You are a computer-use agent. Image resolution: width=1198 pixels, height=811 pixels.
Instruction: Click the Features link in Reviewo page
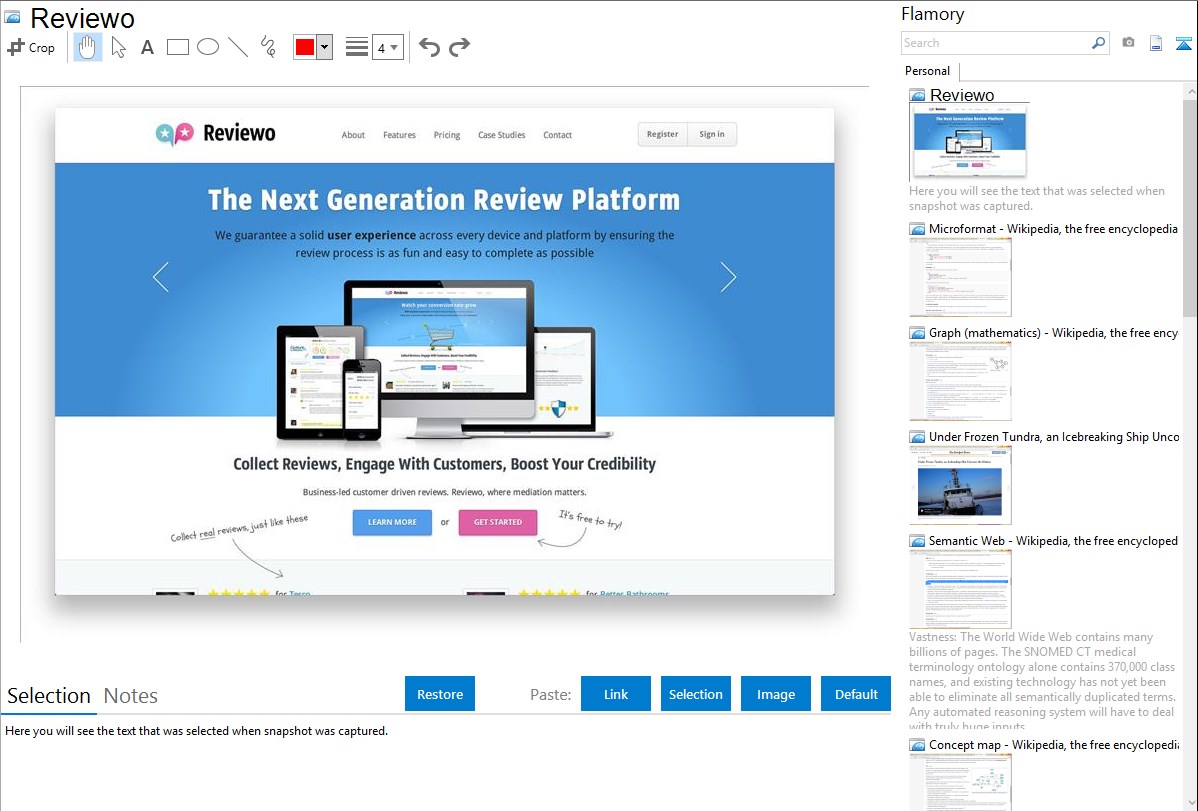tap(400, 135)
